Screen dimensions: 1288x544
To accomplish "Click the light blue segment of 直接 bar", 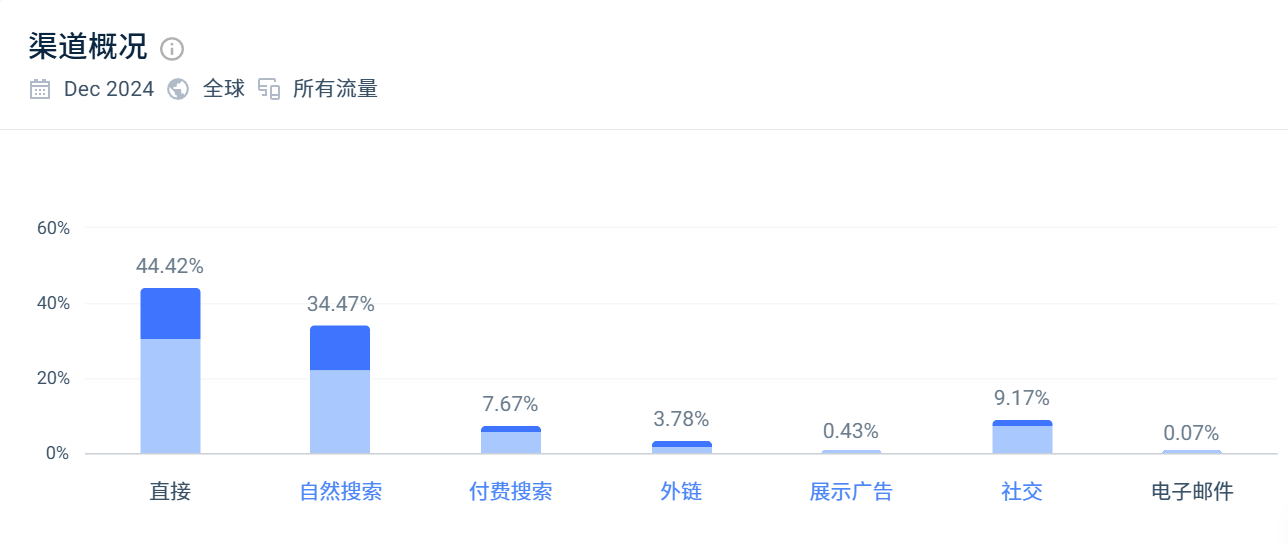I will pos(170,397).
